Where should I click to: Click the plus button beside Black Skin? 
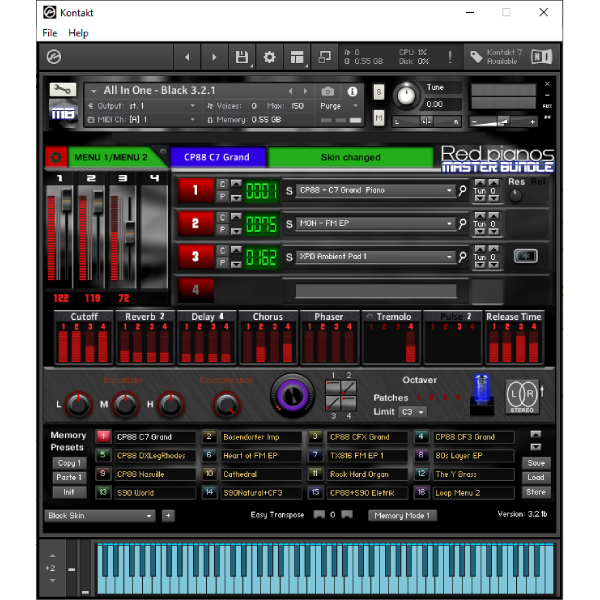(168, 515)
